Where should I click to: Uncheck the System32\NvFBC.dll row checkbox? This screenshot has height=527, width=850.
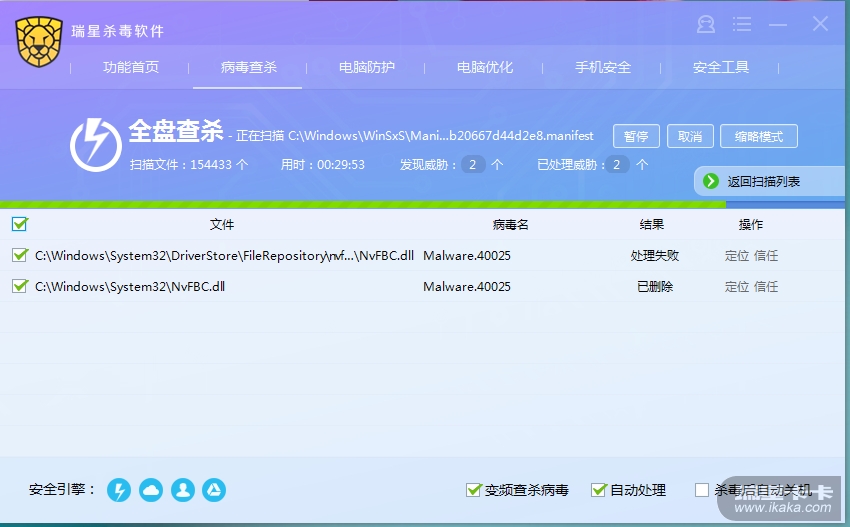point(20,285)
